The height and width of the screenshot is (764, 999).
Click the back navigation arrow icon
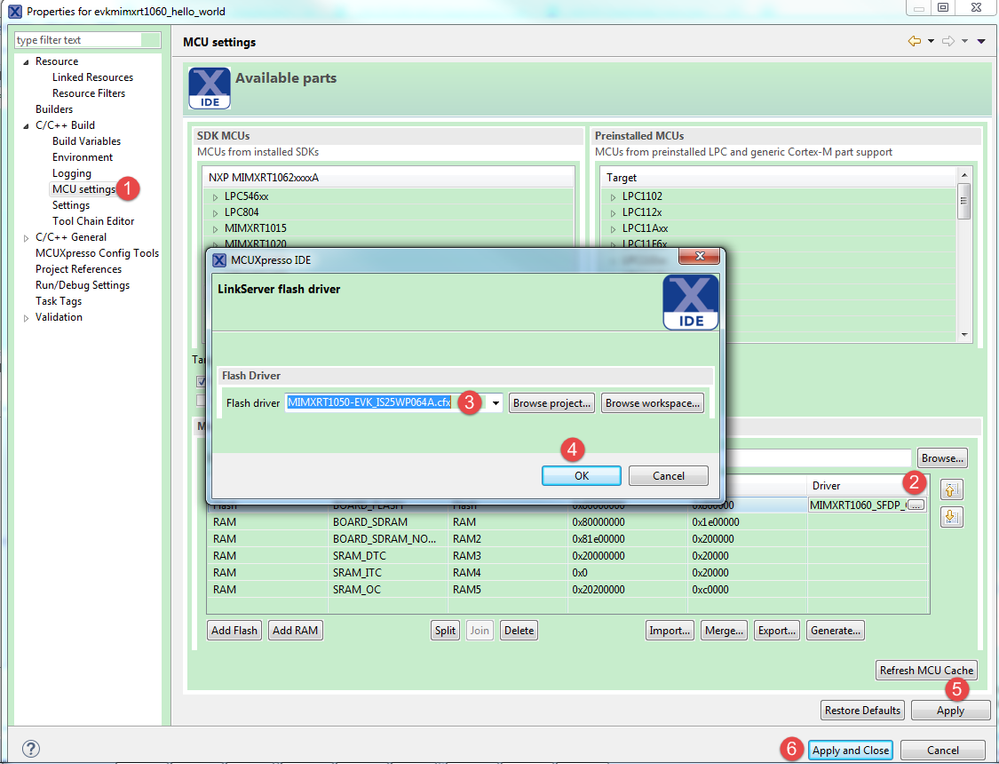[914, 41]
